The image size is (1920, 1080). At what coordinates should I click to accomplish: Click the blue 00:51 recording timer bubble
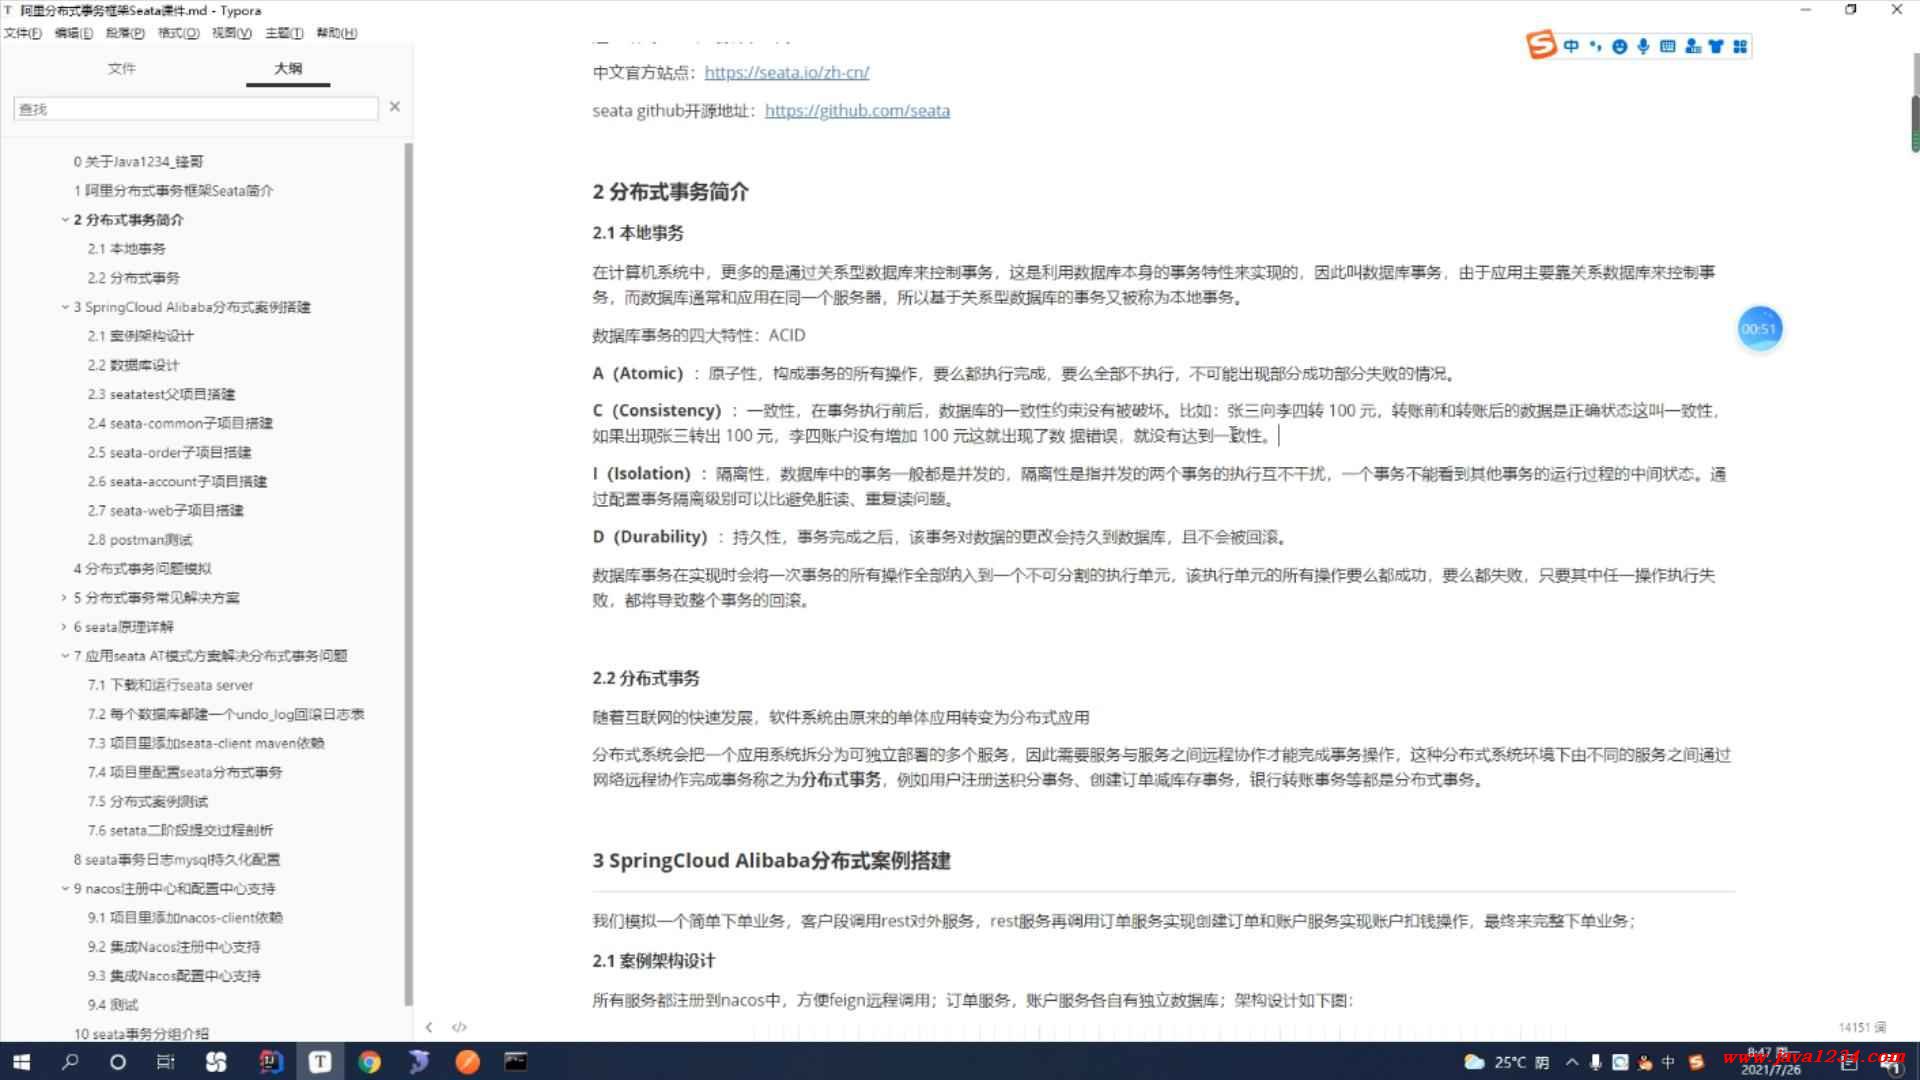1759,328
